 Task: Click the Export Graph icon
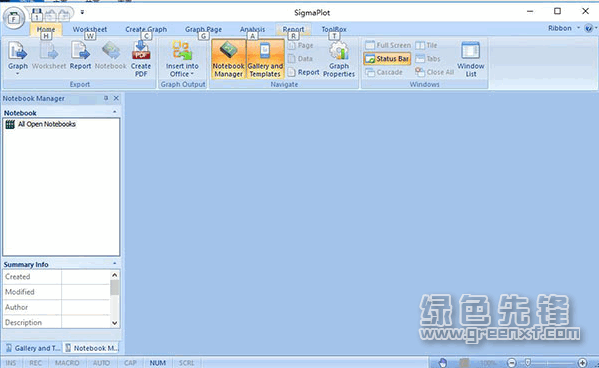tap(18, 58)
